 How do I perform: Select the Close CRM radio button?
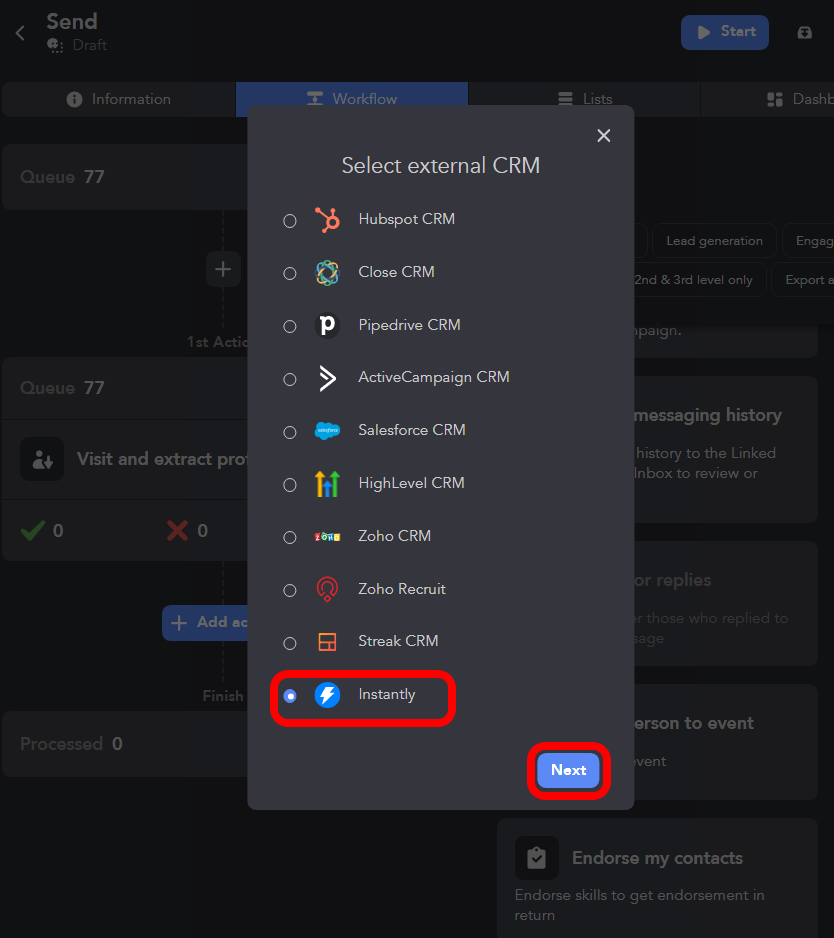click(x=290, y=273)
